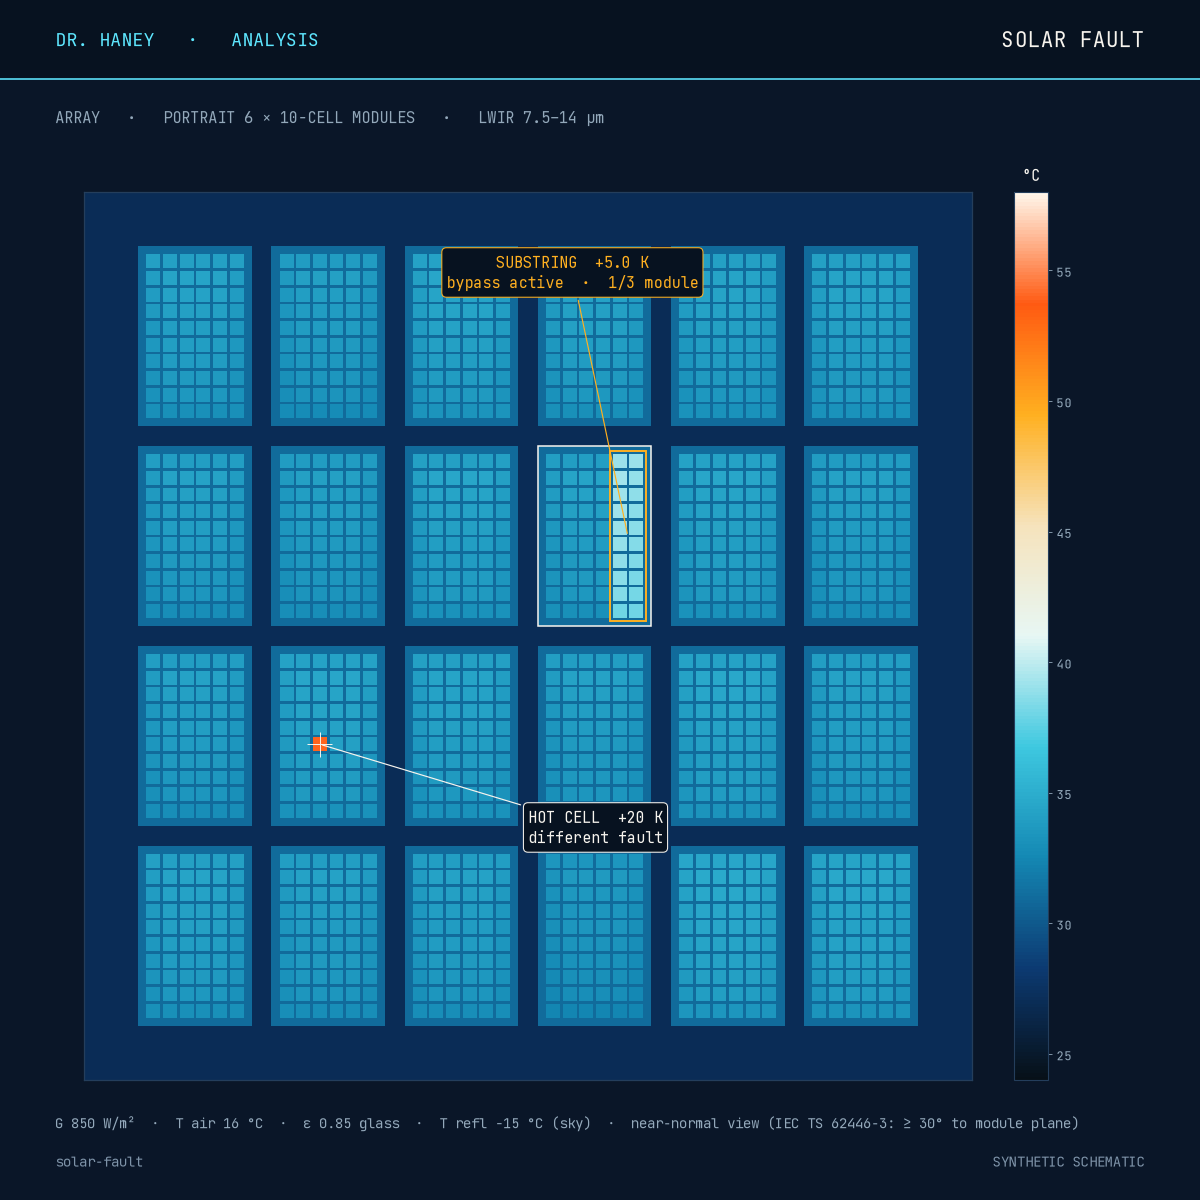Viewport: 1200px width, 1200px height.
Task: Click the "T refl -15 °C (sky)" value
Action: pos(515,1124)
